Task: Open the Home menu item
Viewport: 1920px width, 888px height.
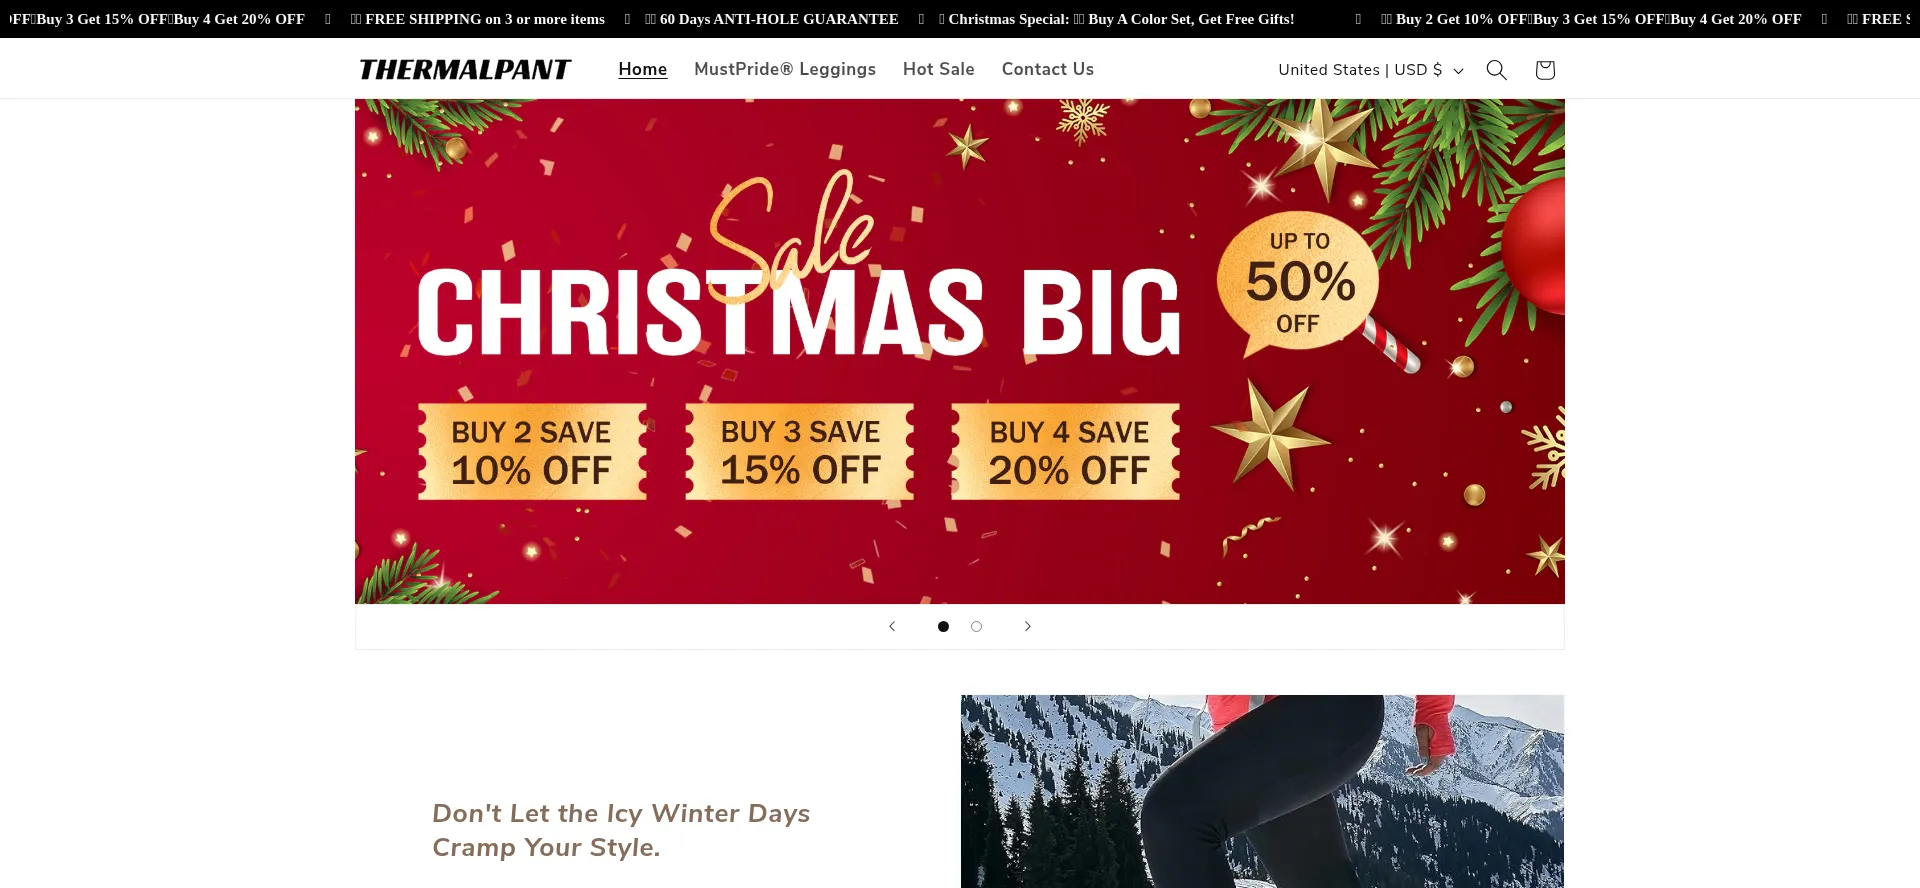Action: click(x=642, y=69)
